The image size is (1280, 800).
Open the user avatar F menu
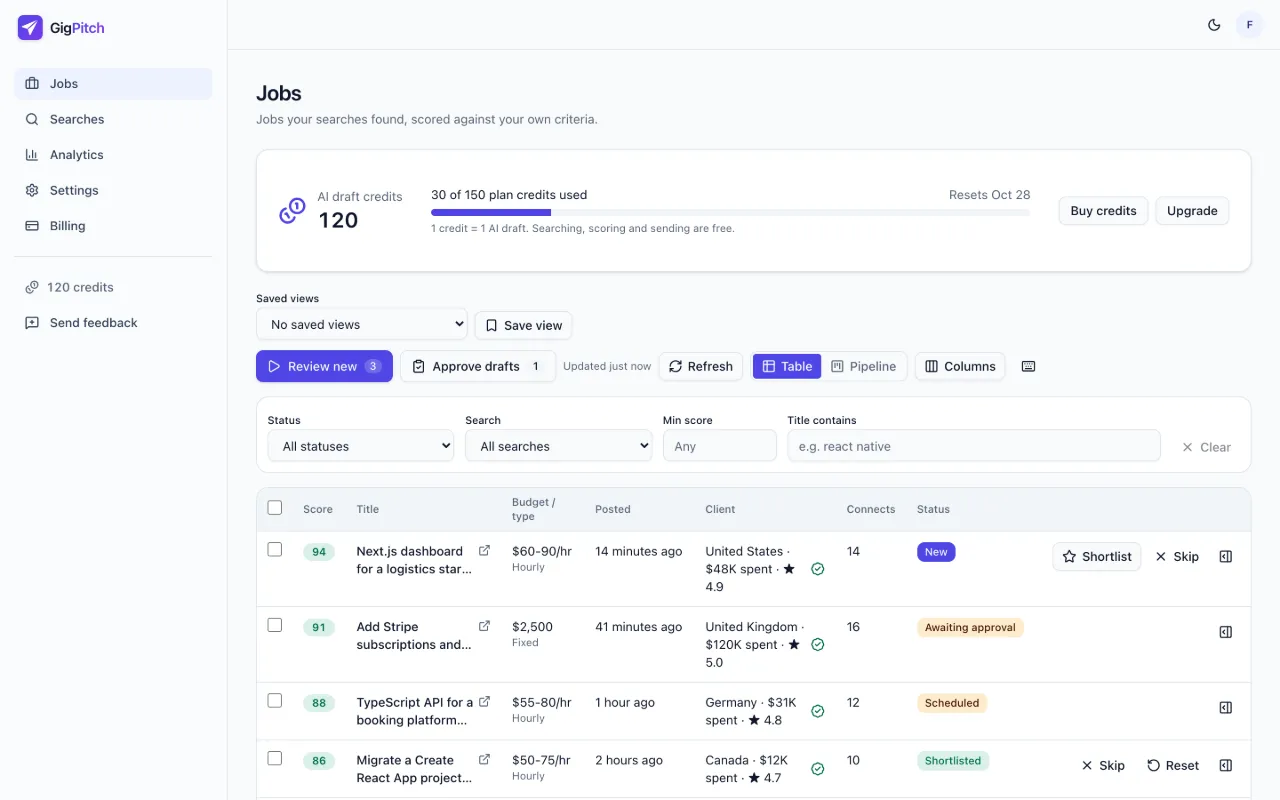tap(1249, 25)
